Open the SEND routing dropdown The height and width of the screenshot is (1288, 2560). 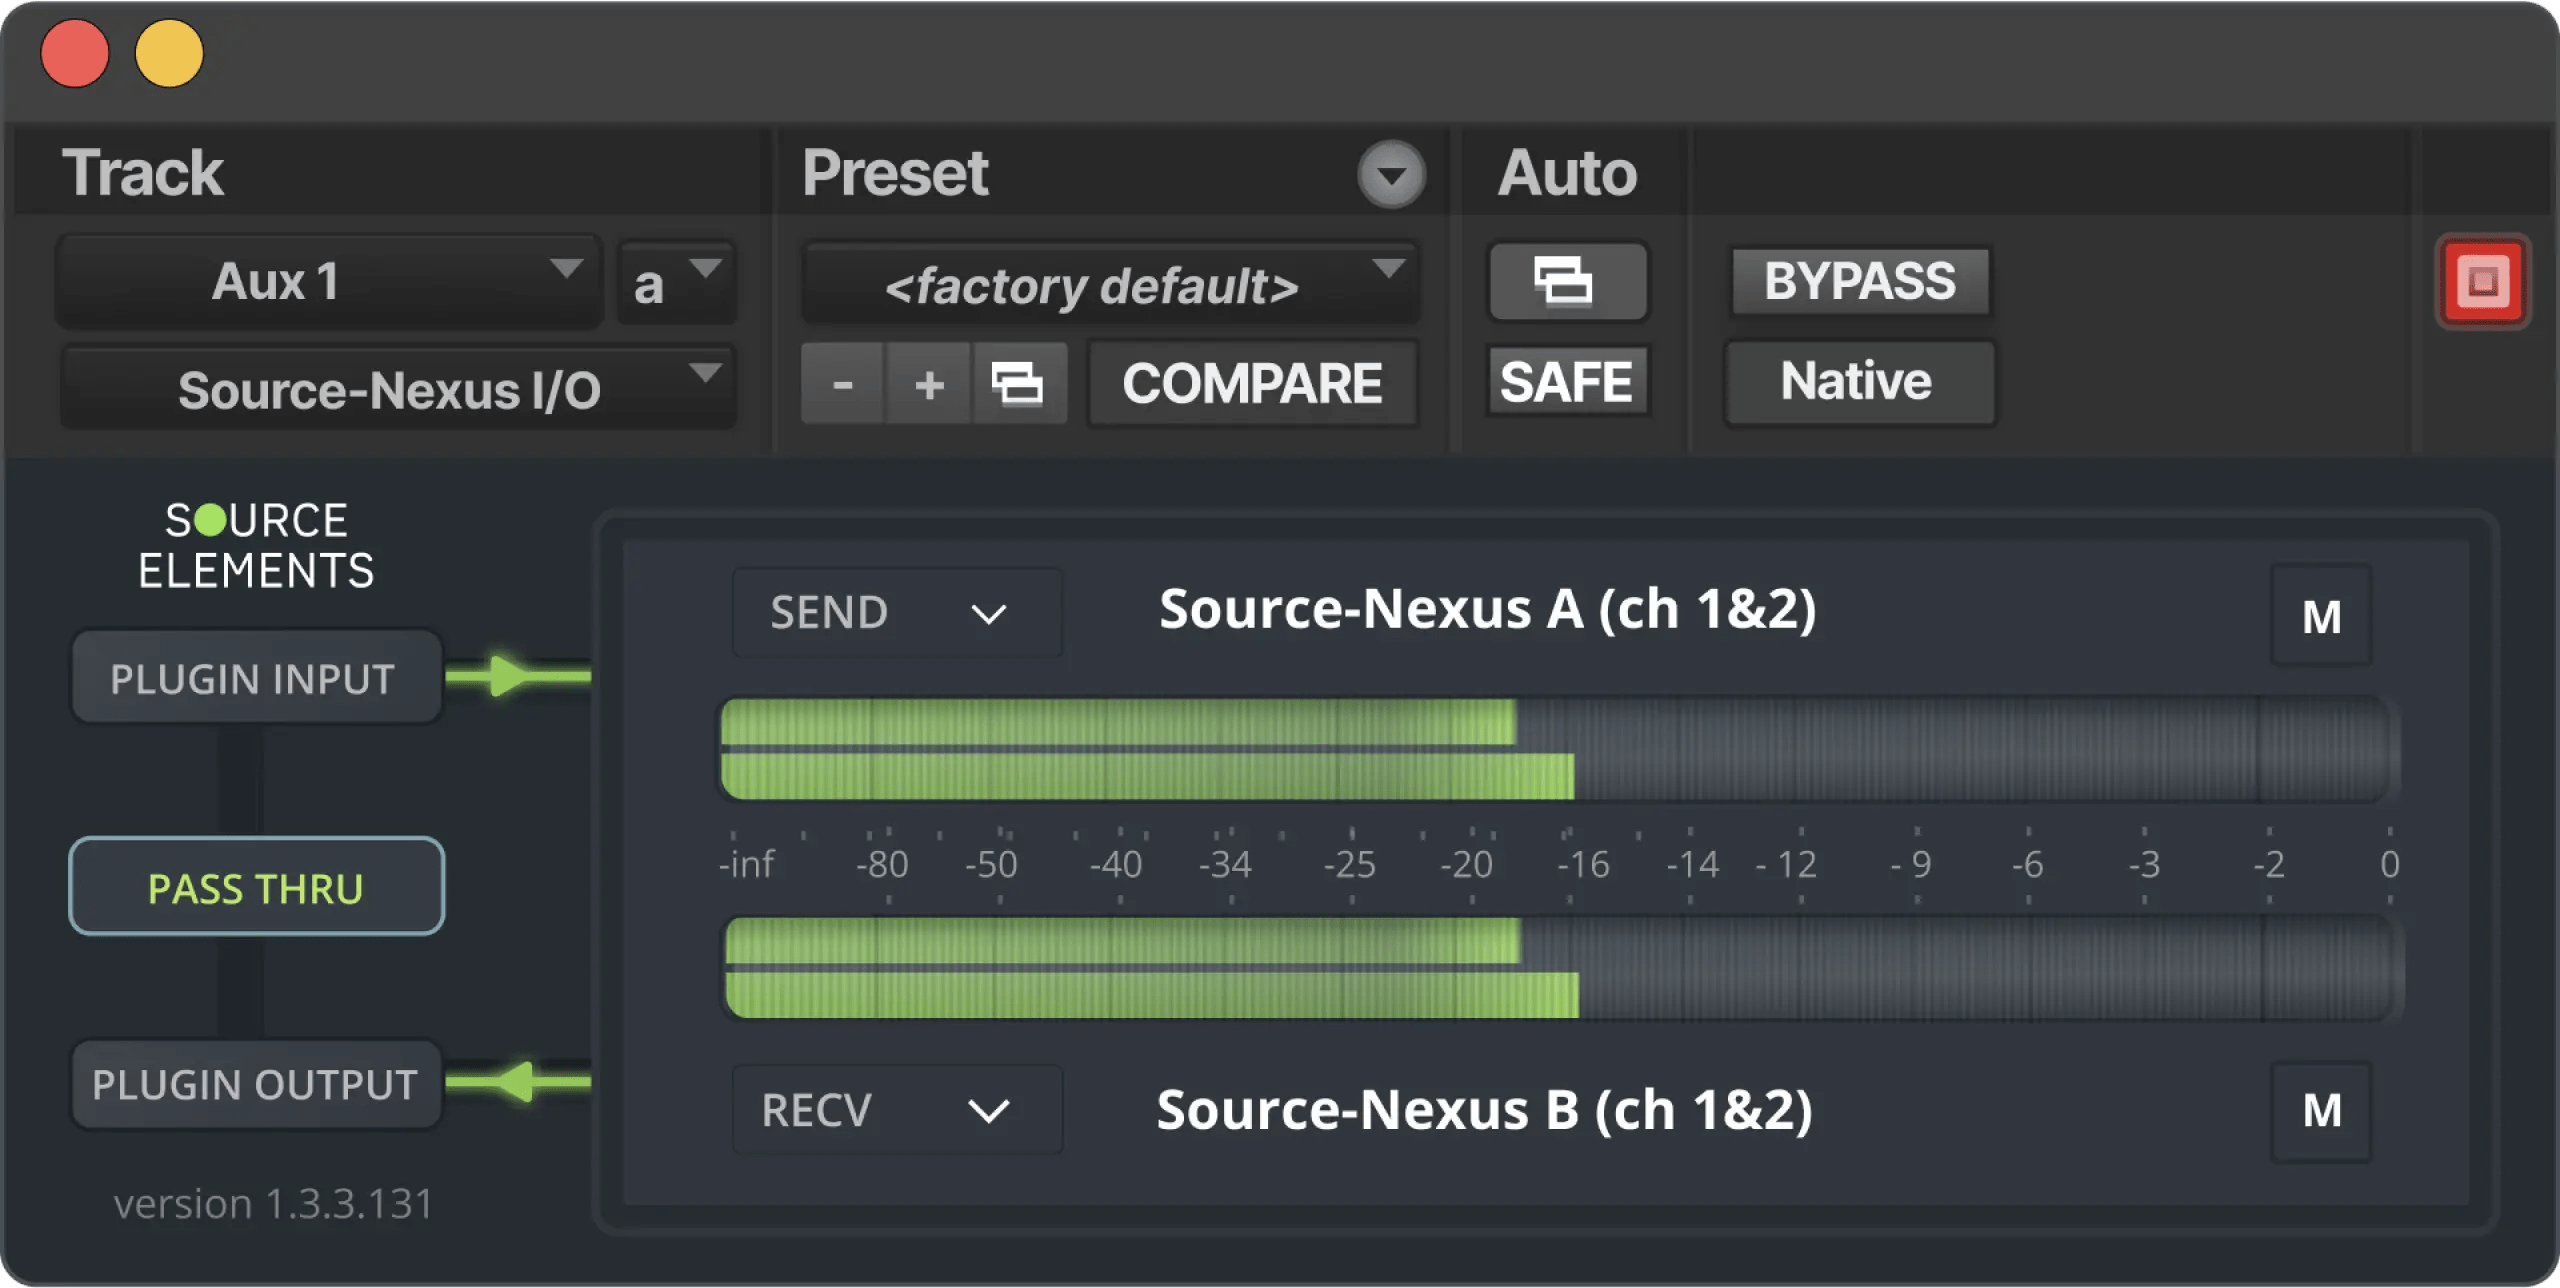895,612
